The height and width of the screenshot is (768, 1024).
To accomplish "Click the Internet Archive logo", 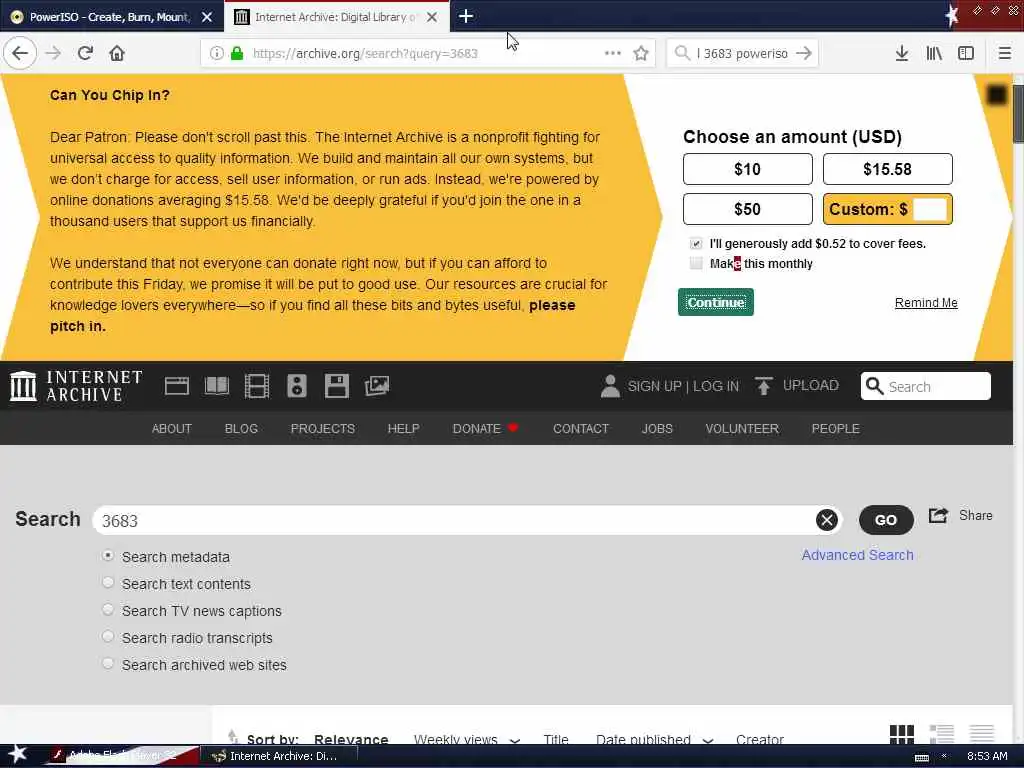I will [x=76, y=386].
